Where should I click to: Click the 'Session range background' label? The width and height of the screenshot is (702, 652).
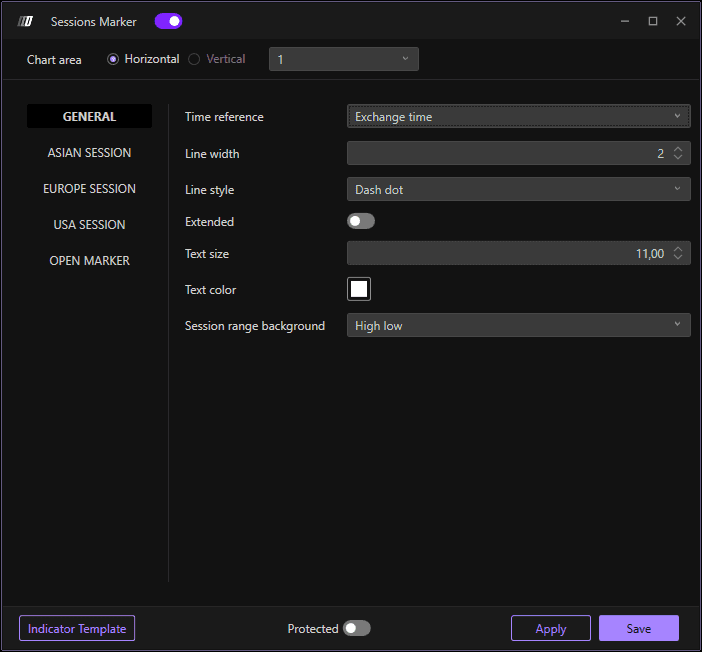255,326
